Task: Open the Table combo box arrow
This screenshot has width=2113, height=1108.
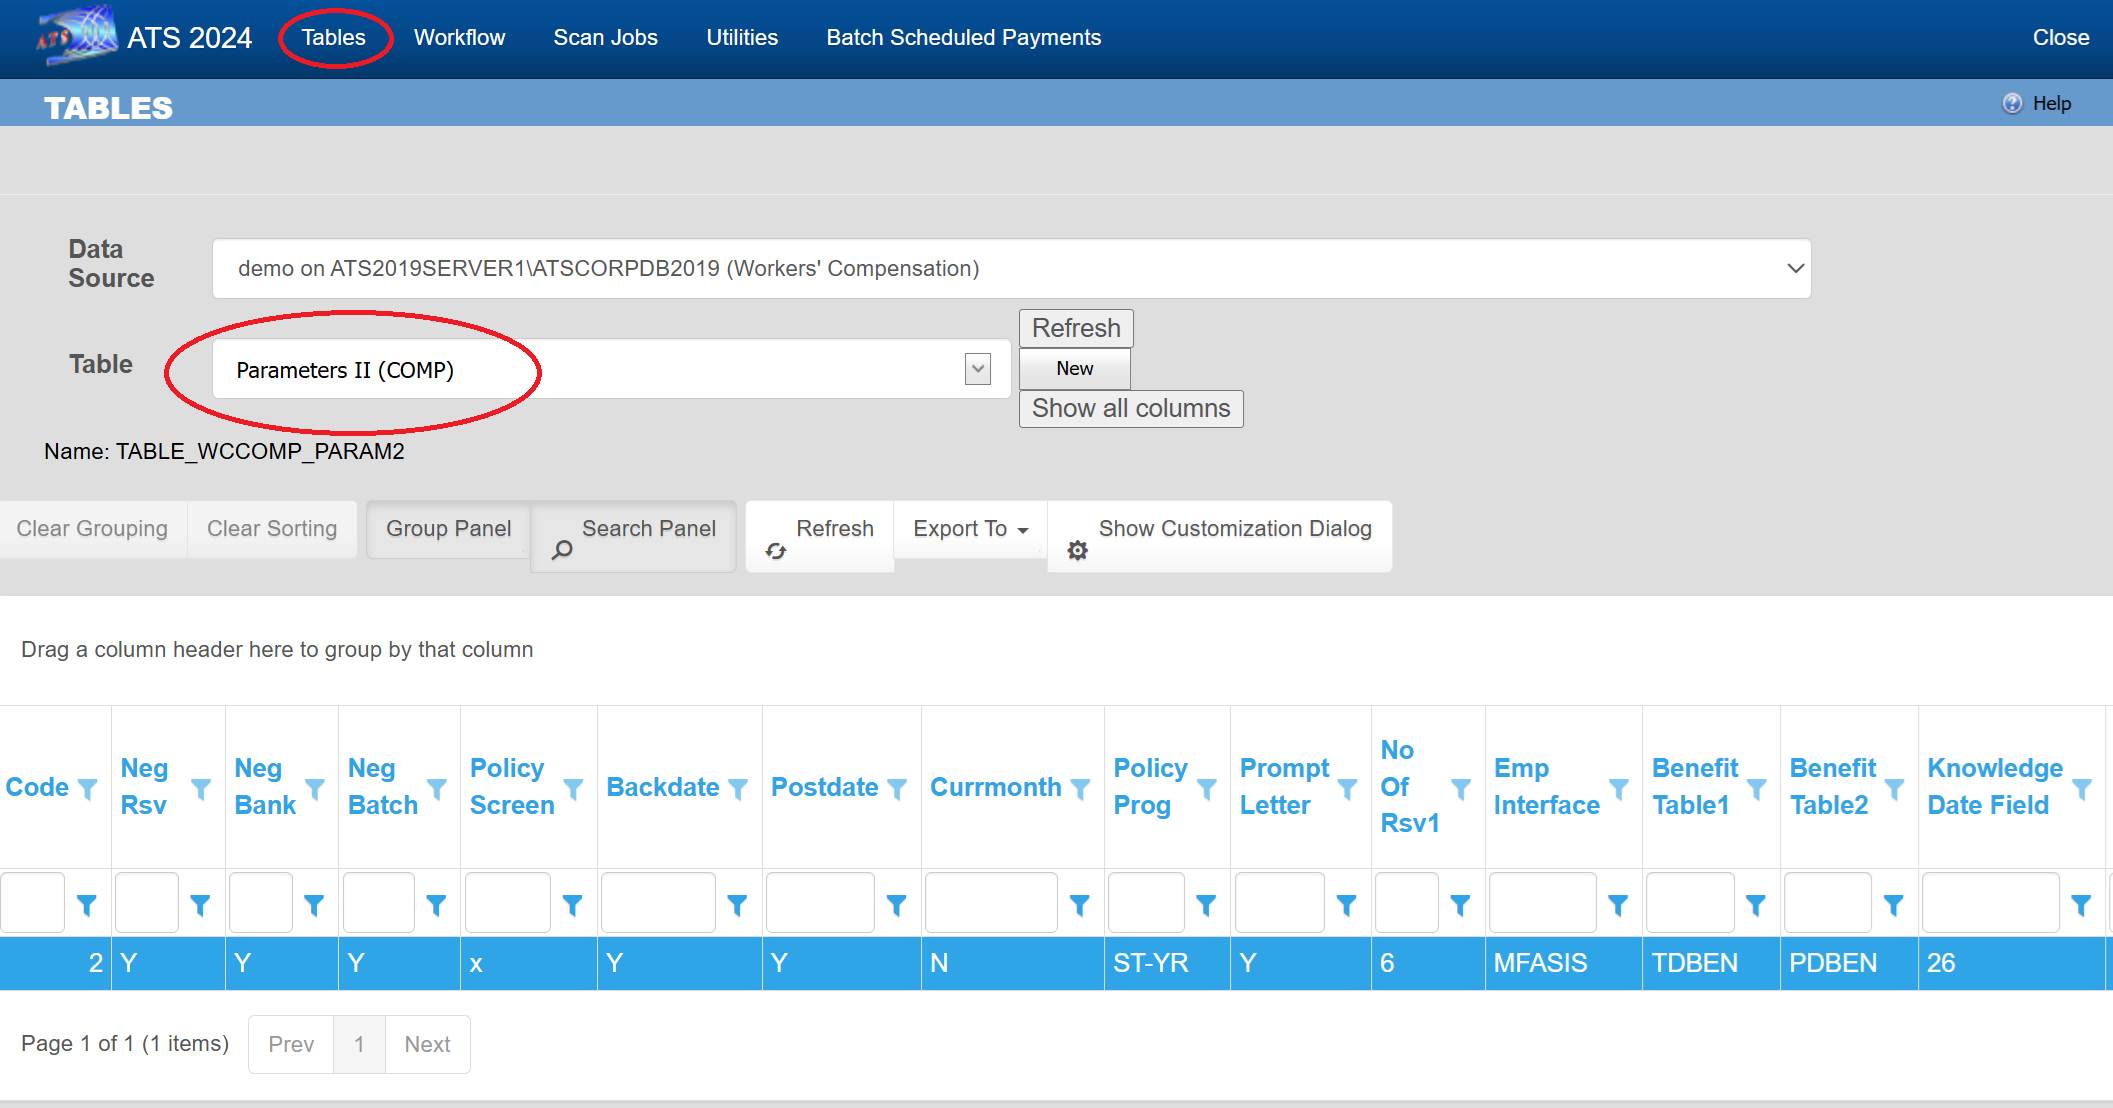Action: click(x=978, y=369)
